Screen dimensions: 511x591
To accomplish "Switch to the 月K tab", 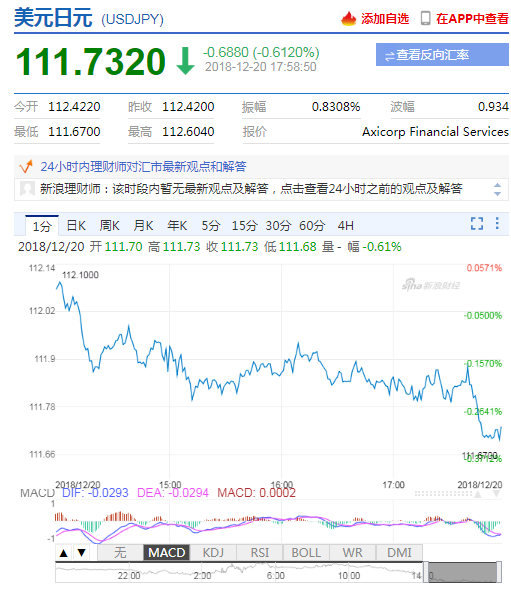I will tap(143, 226).
